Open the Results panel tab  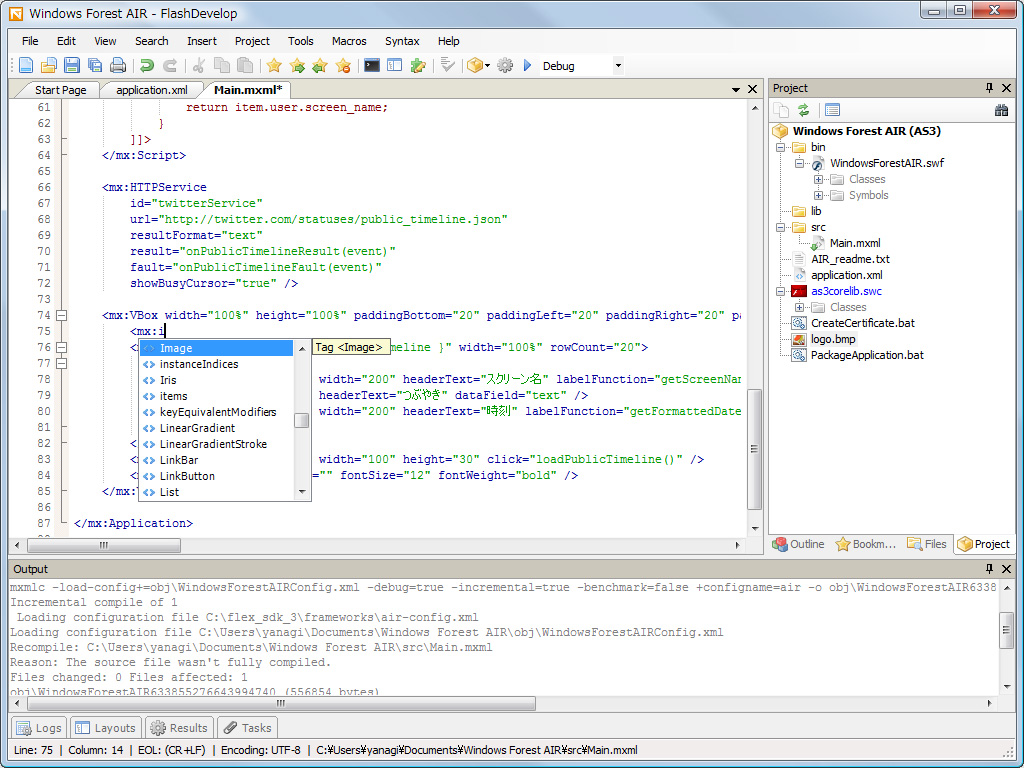click(x=179, y=728)
